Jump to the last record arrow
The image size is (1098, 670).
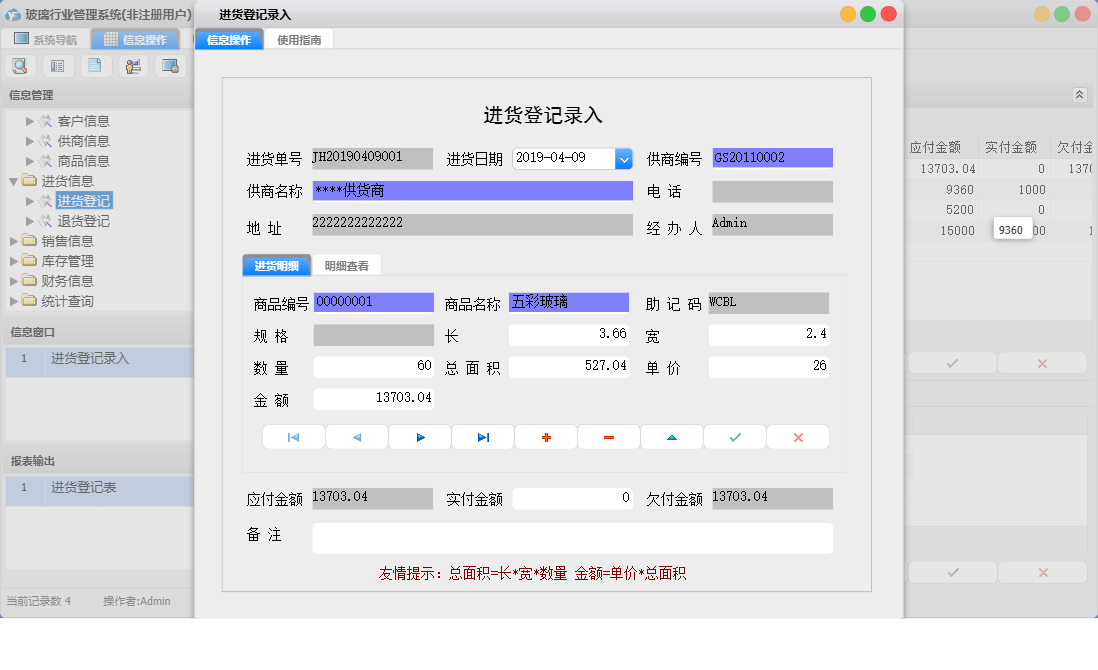(483, 436)
